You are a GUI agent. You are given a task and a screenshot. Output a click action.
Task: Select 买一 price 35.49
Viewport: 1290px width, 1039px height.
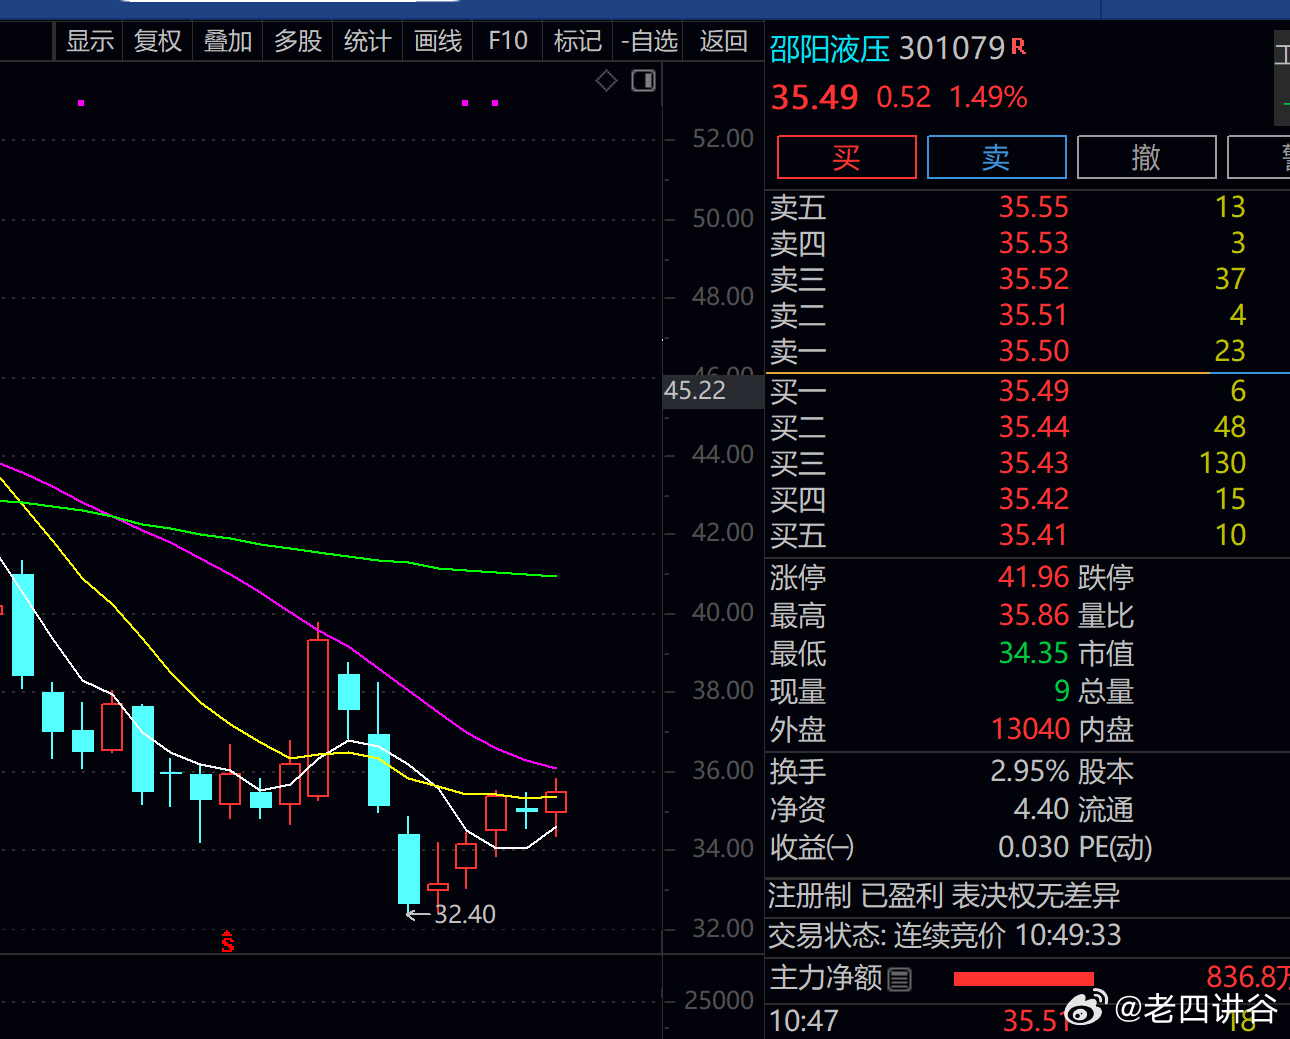point(1034,391)
